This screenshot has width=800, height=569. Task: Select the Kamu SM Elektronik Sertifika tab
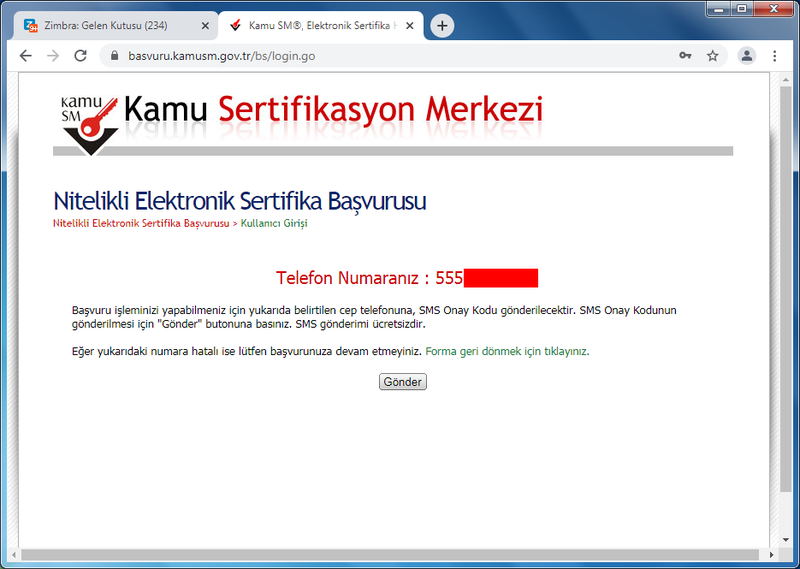tap(315, 25)
